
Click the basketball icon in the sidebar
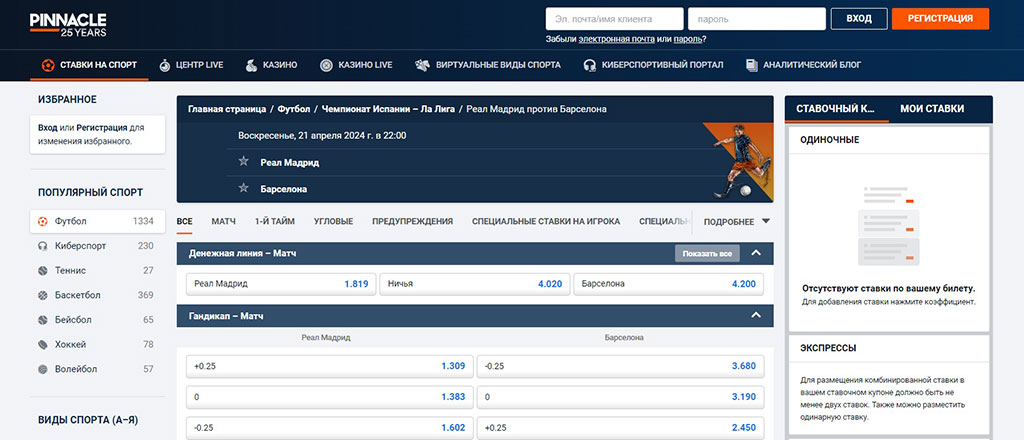point(43,295)
